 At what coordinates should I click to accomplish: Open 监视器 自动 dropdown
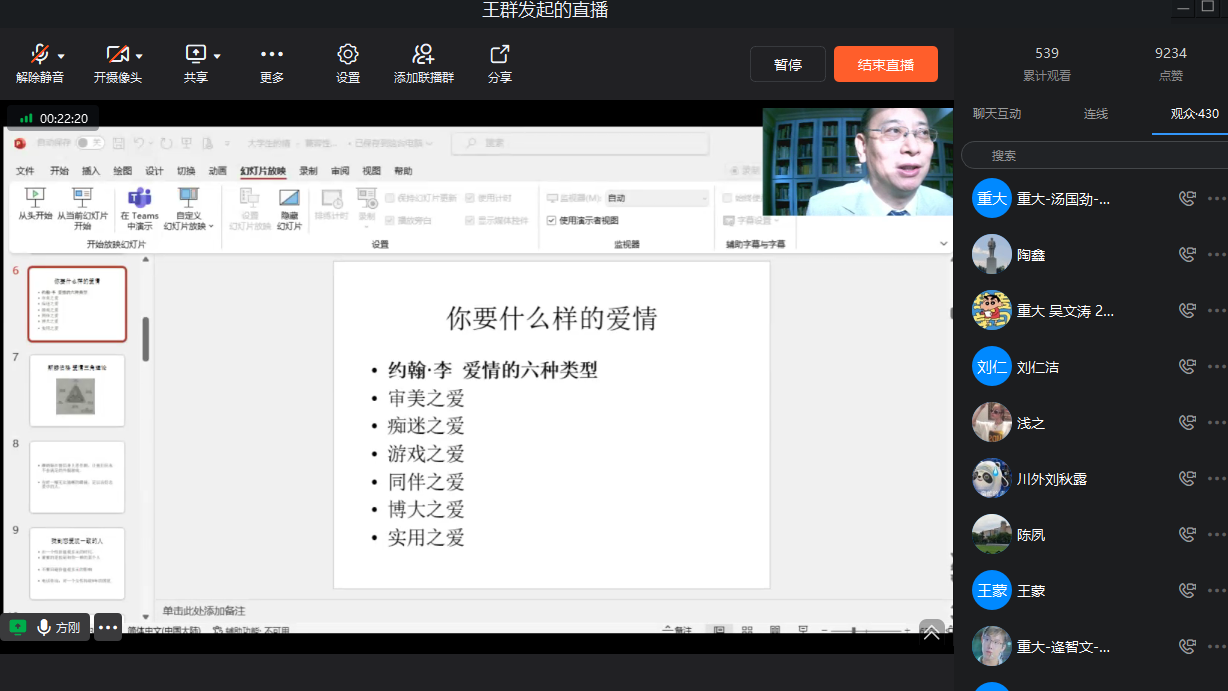click(657, 198)
